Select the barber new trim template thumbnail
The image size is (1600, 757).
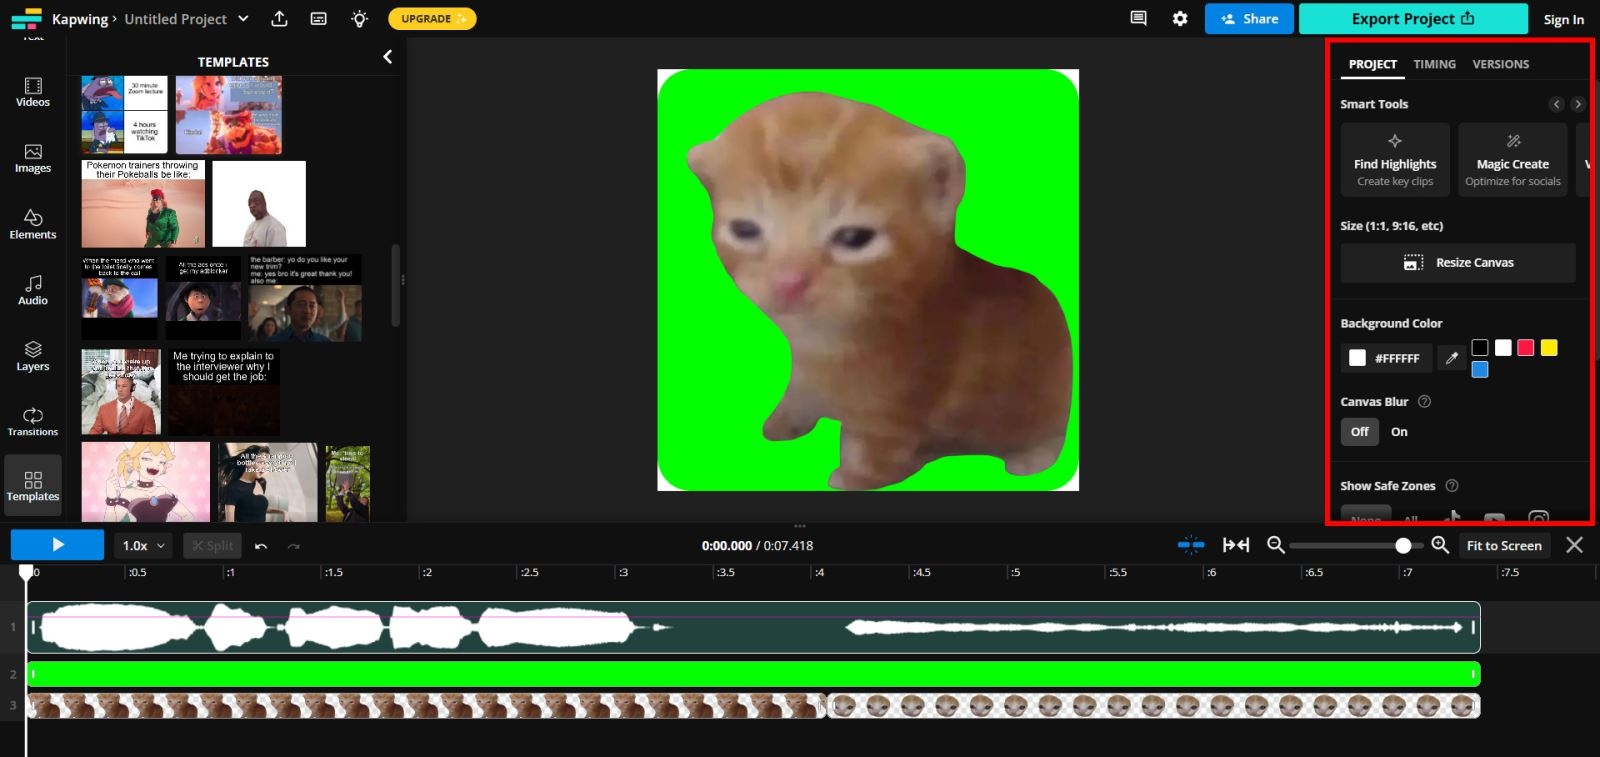(304, 298)
